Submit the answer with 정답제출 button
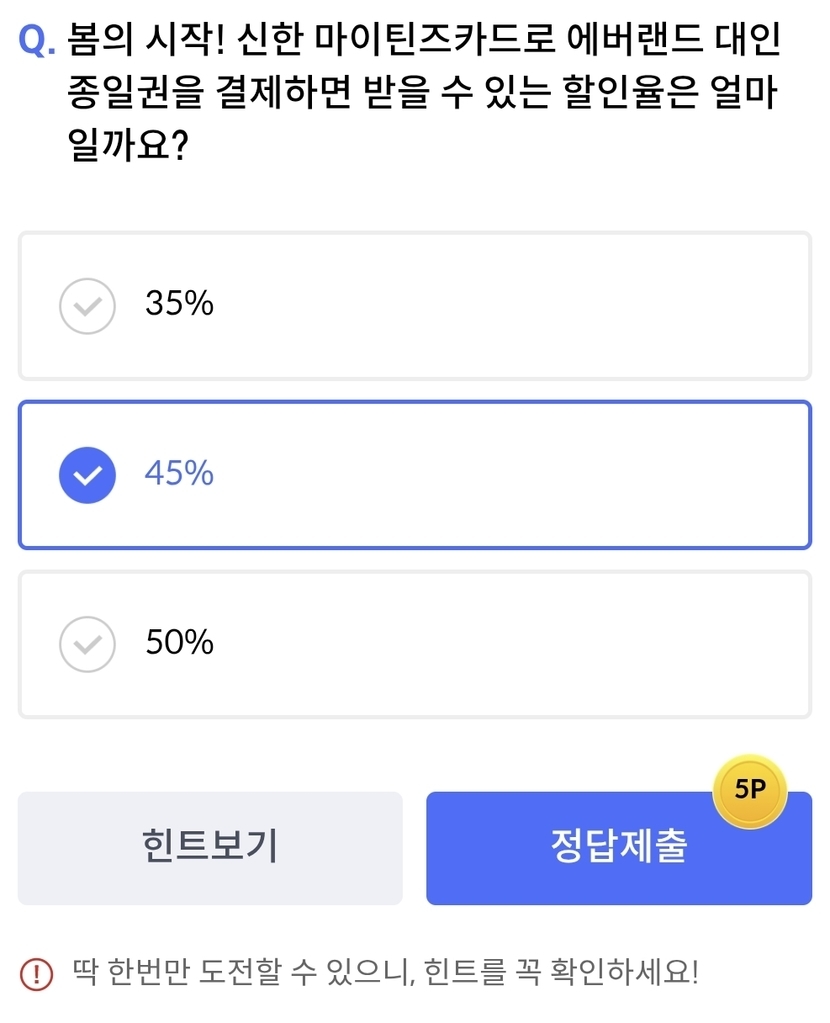The image size is (830, 1023). 619,848
